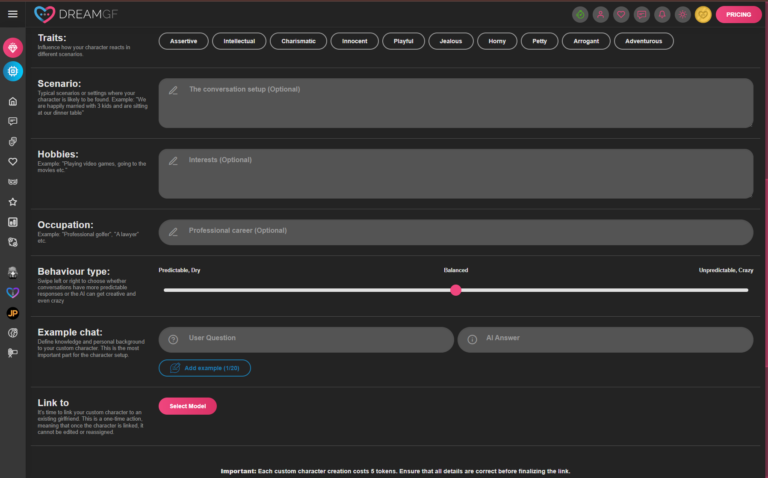The image size is (768, 478).
Task: Toggle the Assertive trait
Action: (184, 41)
